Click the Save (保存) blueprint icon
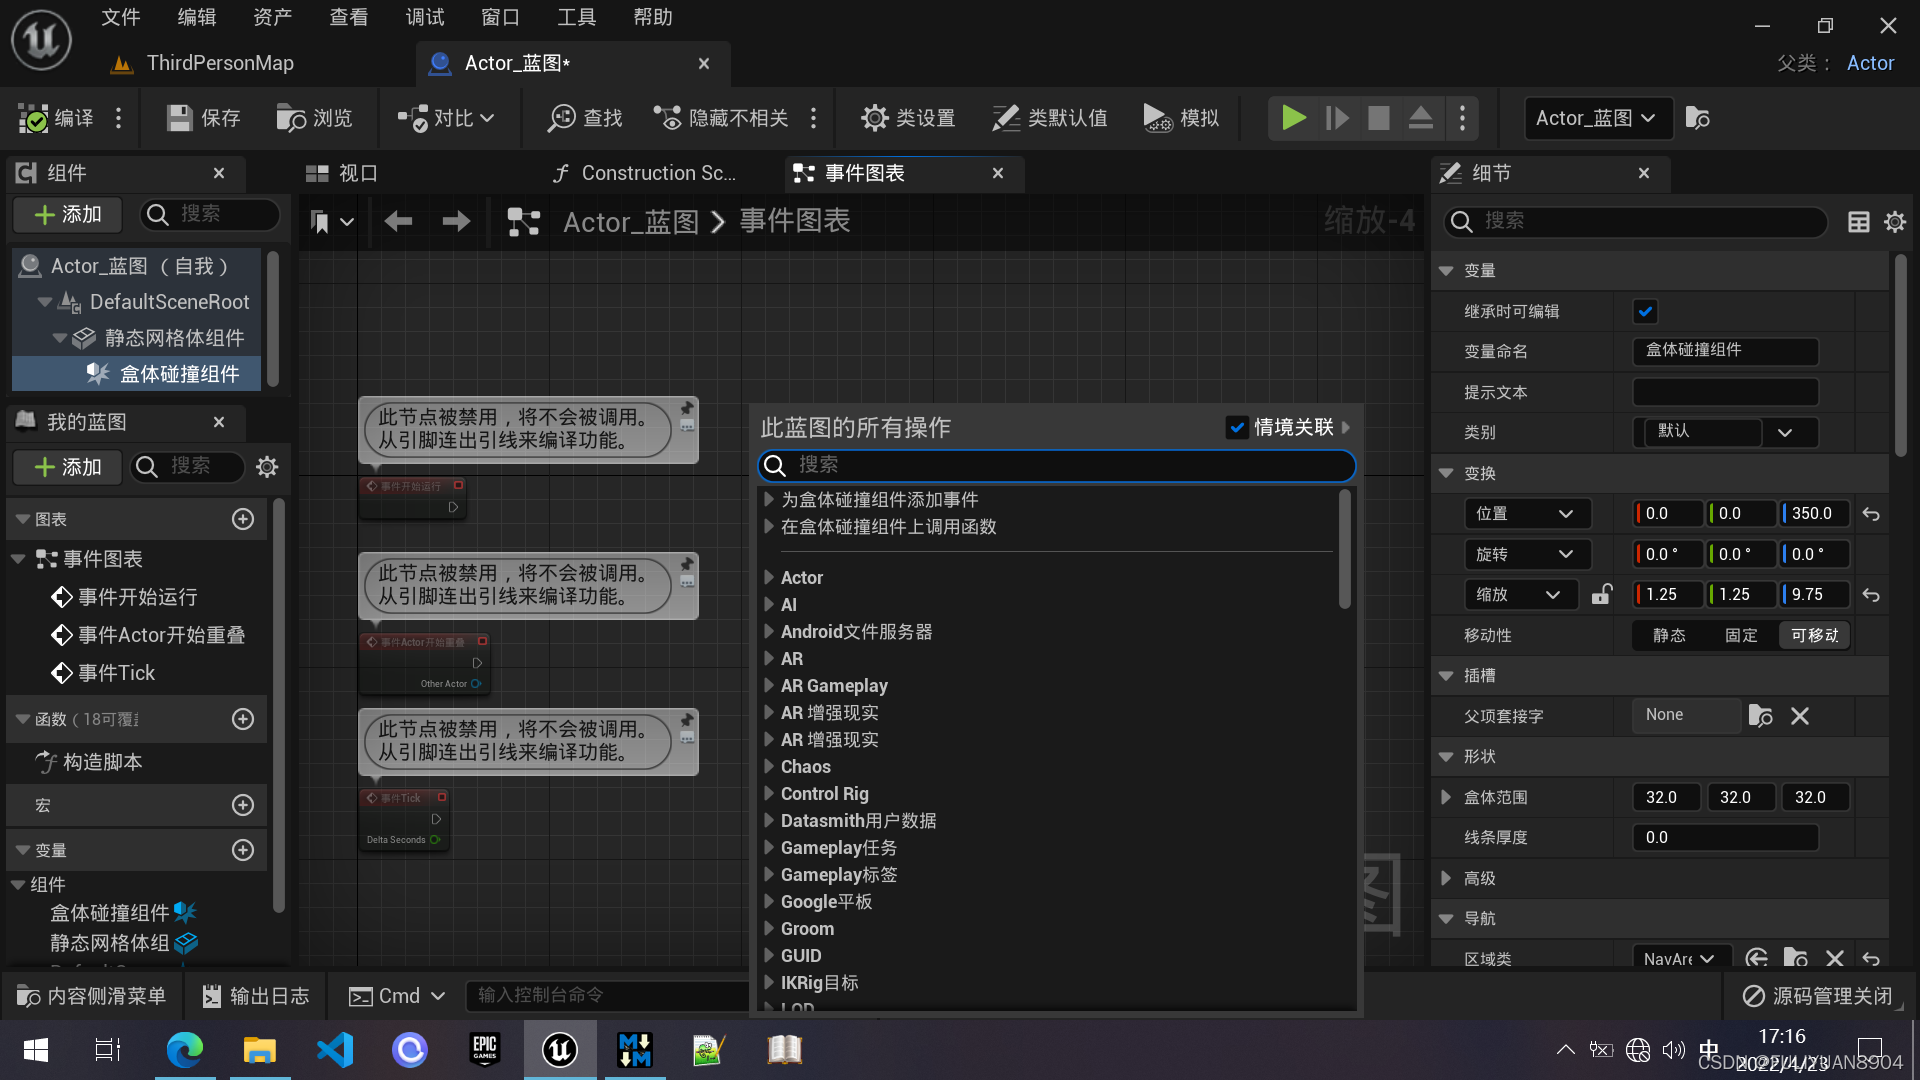The image size is (1920, 1080). point(180,118)
